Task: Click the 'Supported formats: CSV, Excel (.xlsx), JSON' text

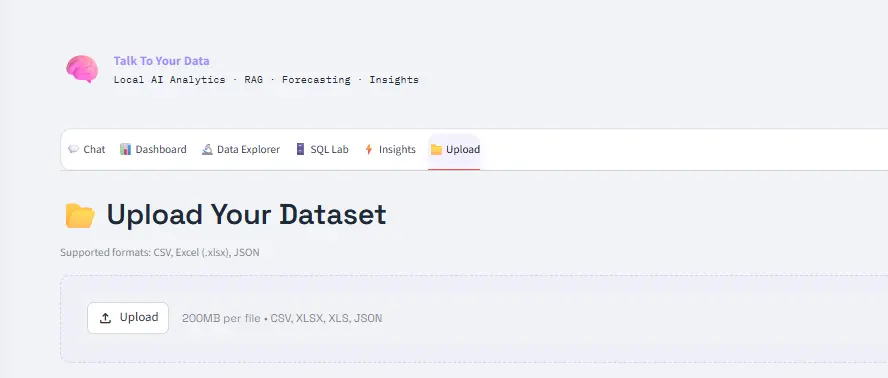Action: click(x=160, y=252)
